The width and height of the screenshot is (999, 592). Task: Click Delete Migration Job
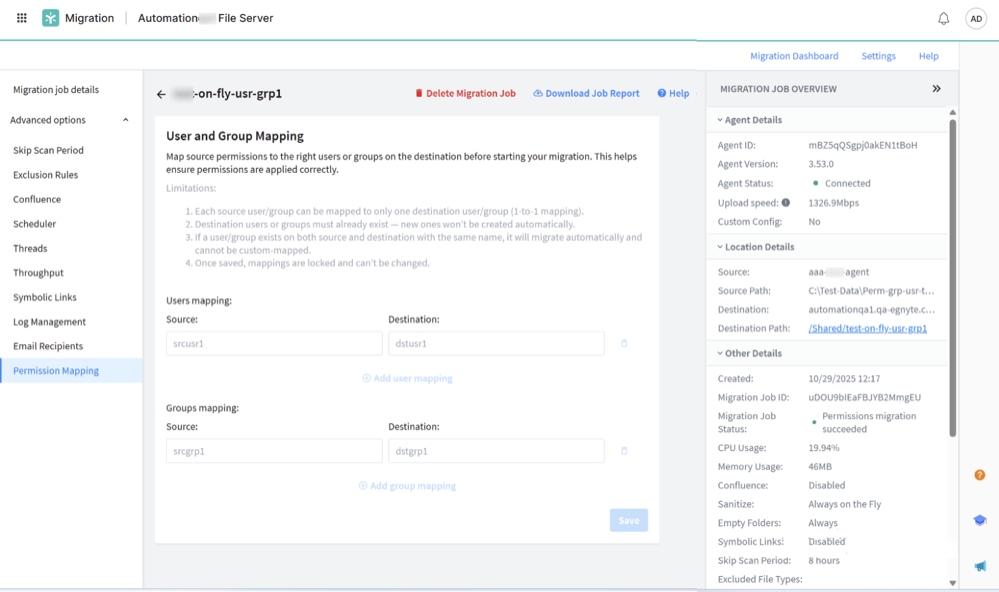465,93
